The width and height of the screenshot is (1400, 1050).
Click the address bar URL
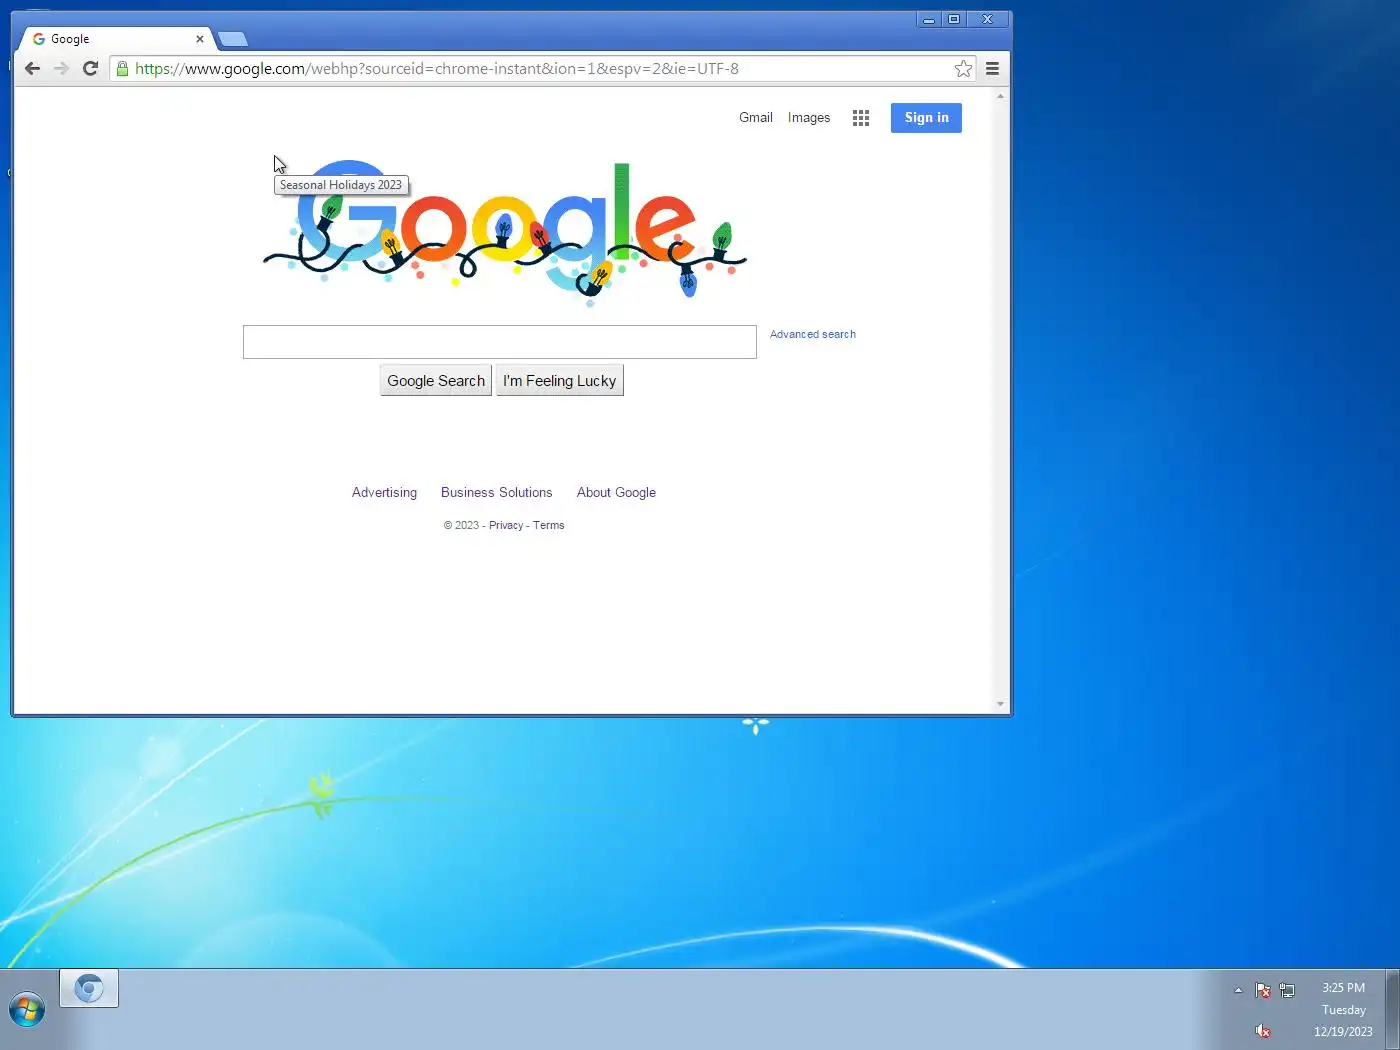pyautogui.click(x=437, y=68)
